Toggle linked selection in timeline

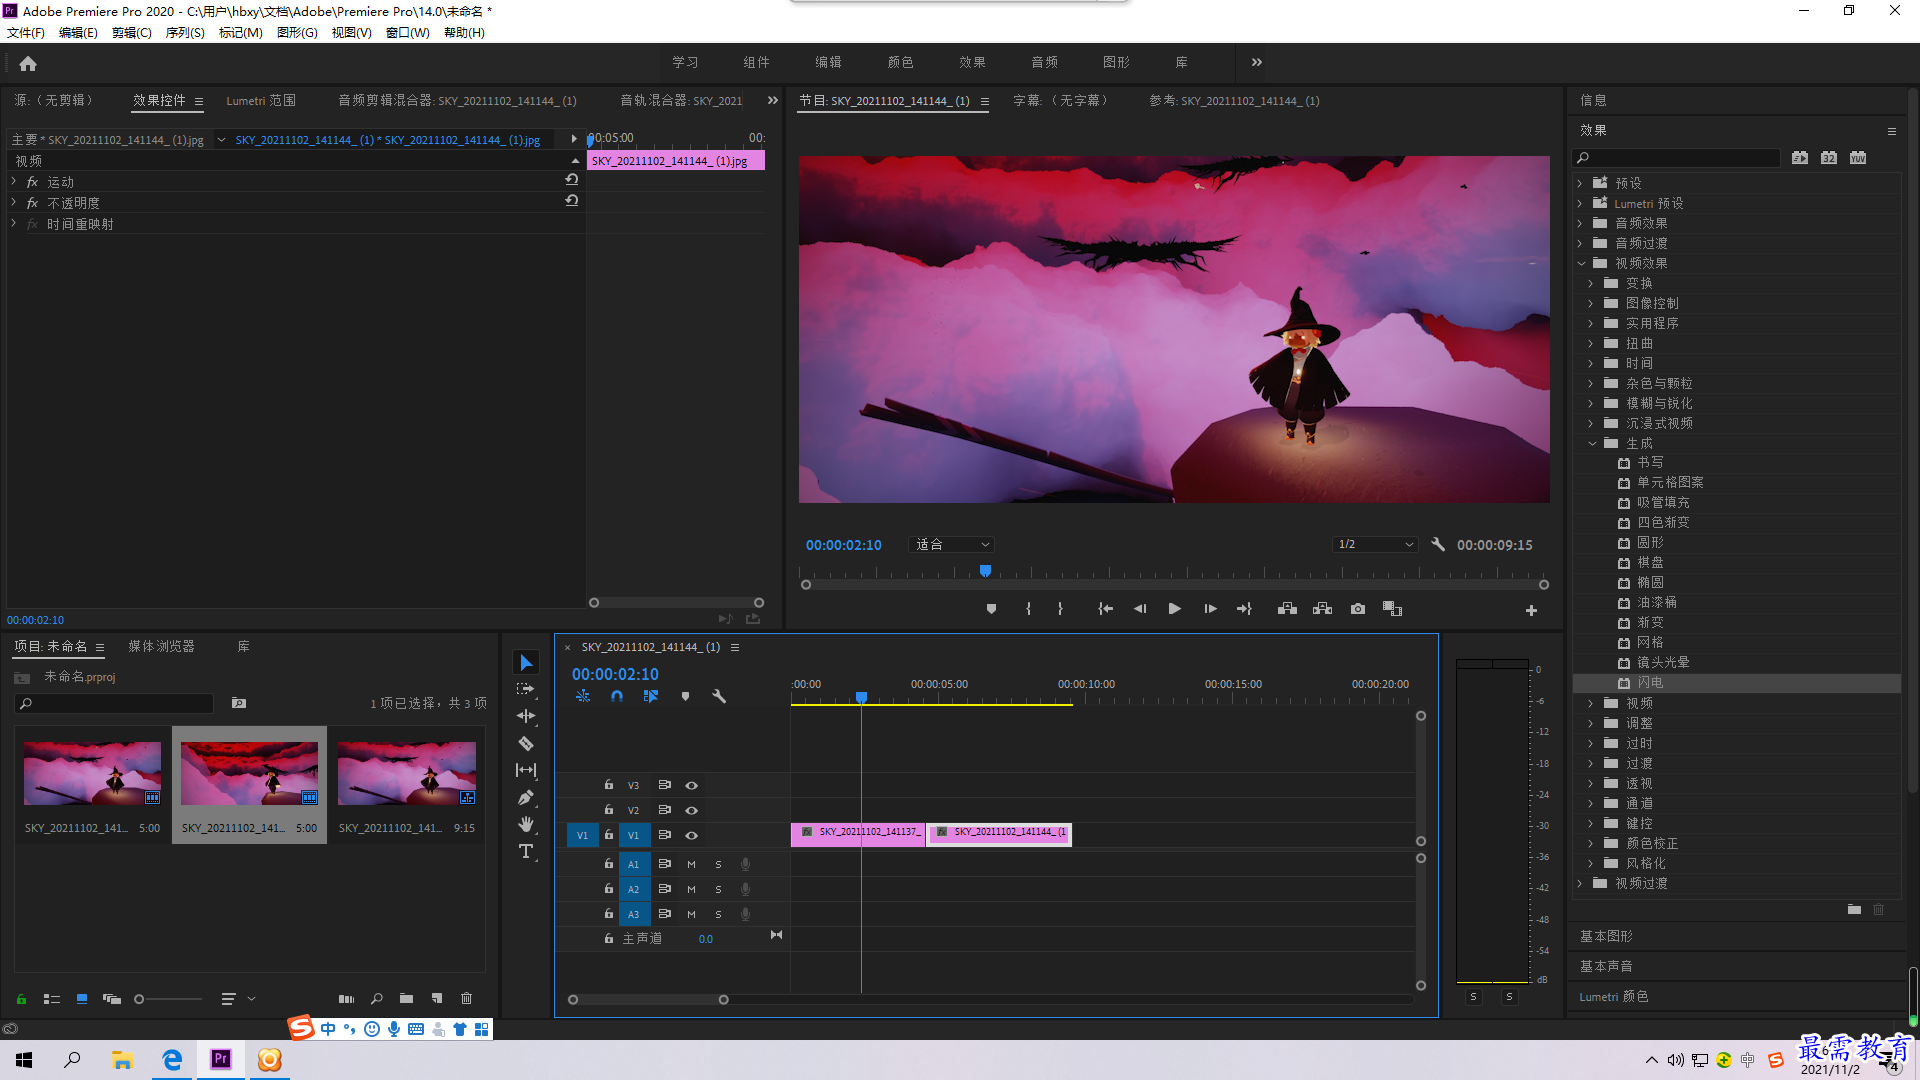click(651, 696)
